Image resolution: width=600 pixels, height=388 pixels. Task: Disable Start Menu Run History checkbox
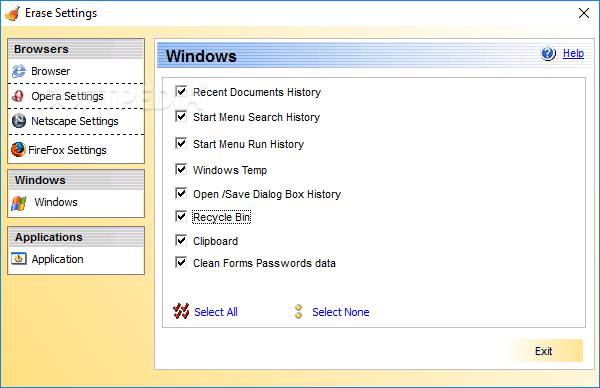click(x=181, y=143)
